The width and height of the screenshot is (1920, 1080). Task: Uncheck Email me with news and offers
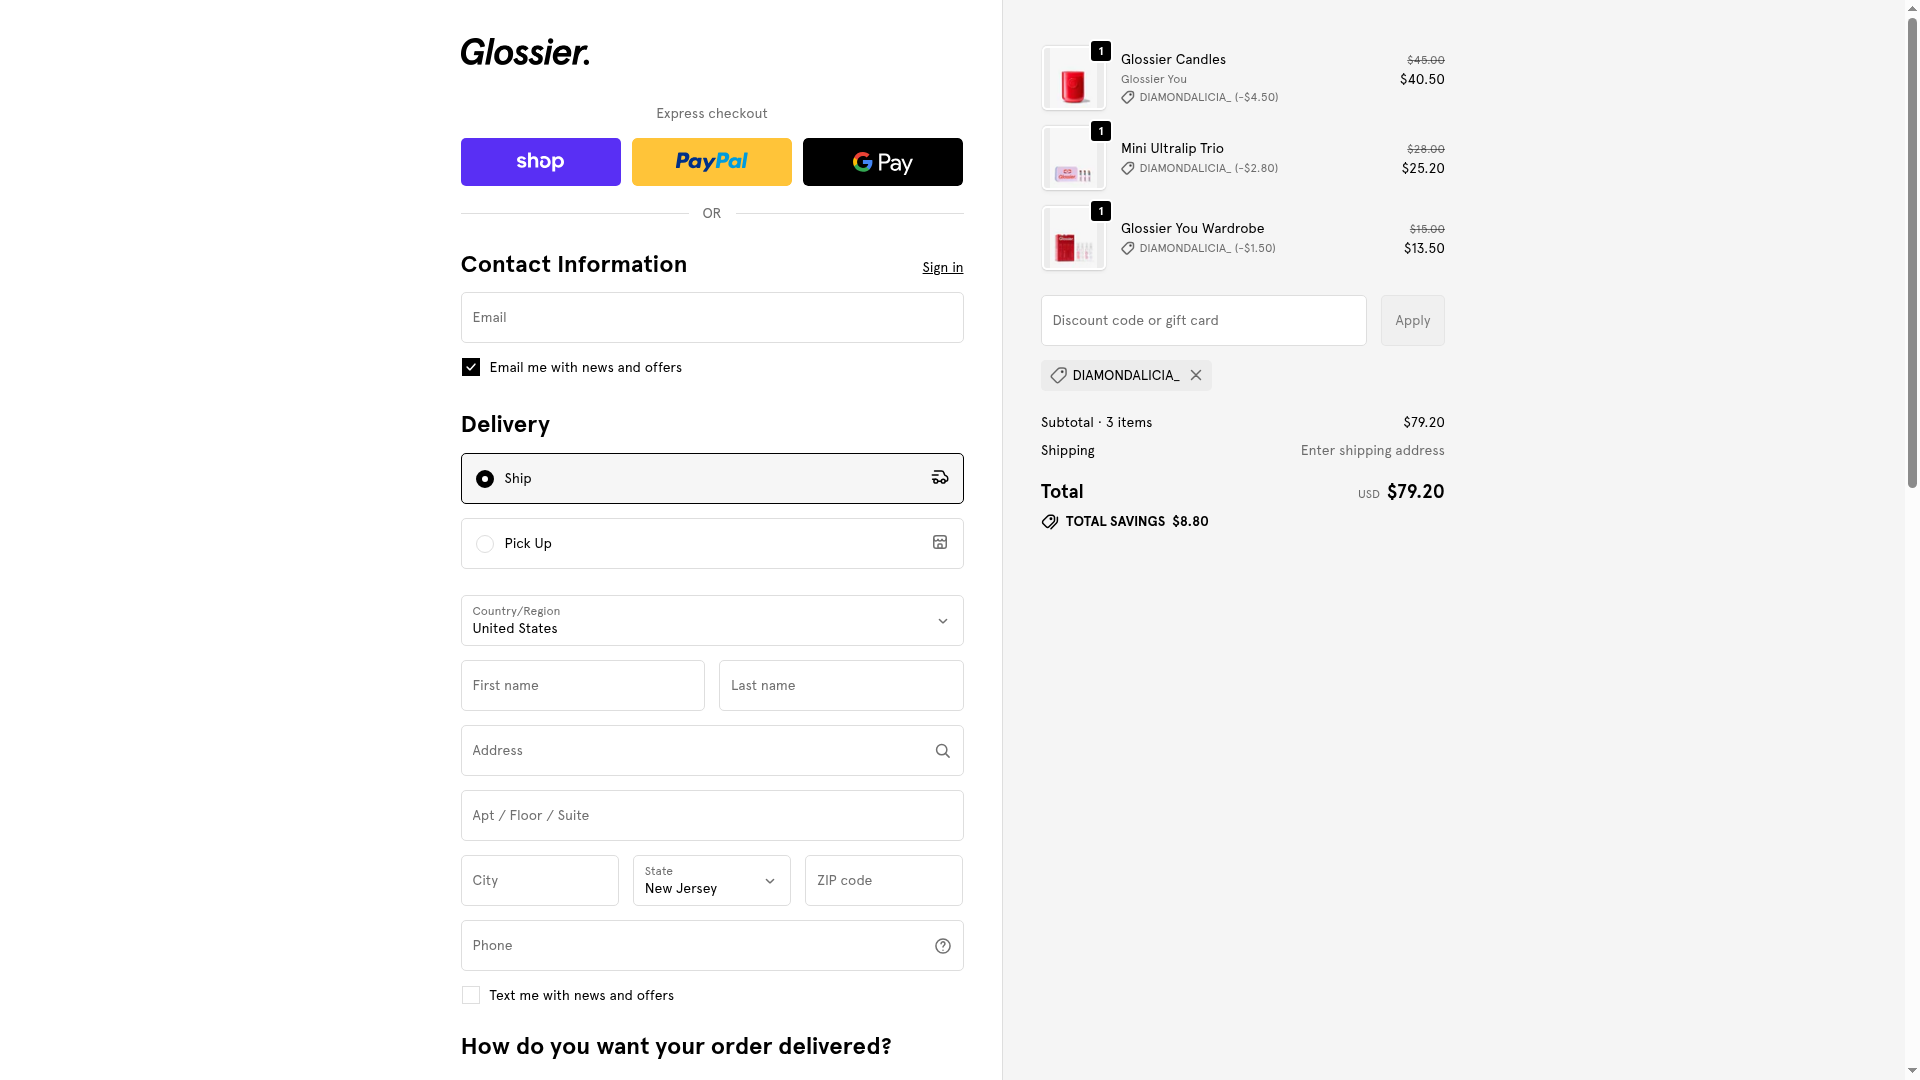coord(471,367)
